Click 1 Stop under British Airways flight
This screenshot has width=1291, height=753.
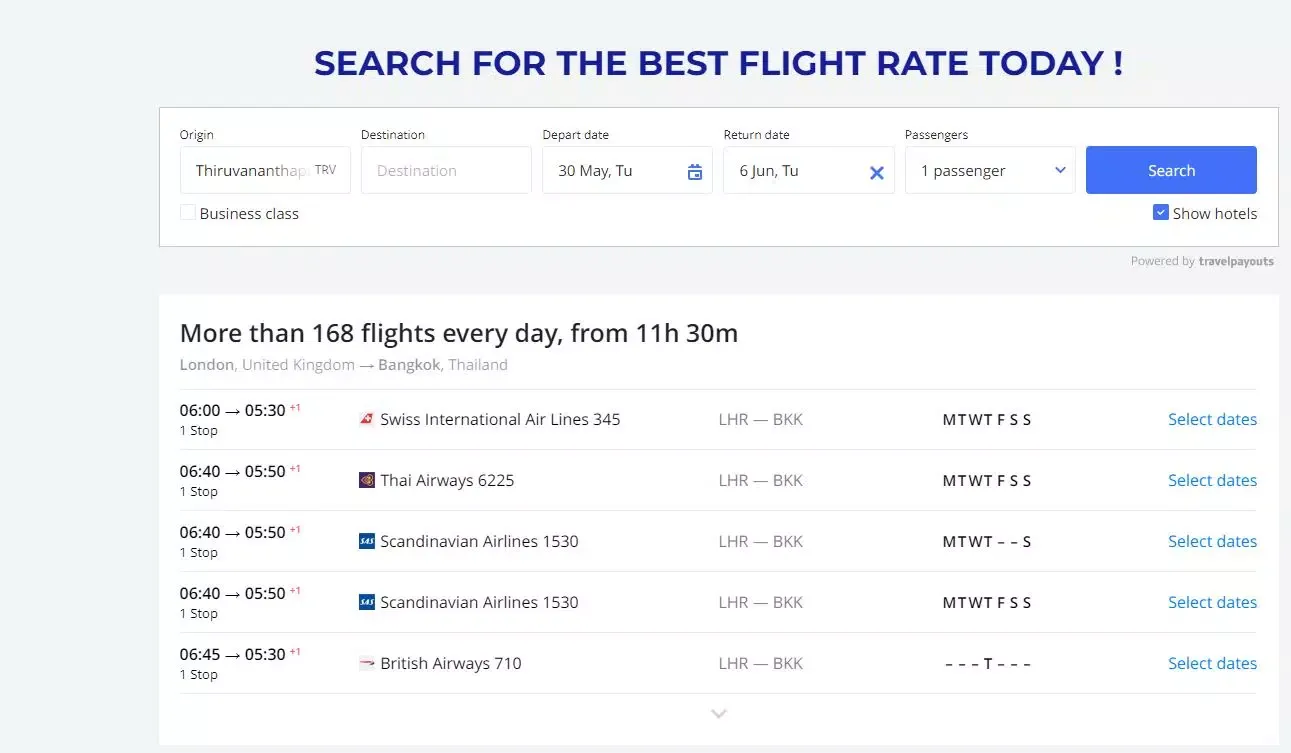(198, 674)
